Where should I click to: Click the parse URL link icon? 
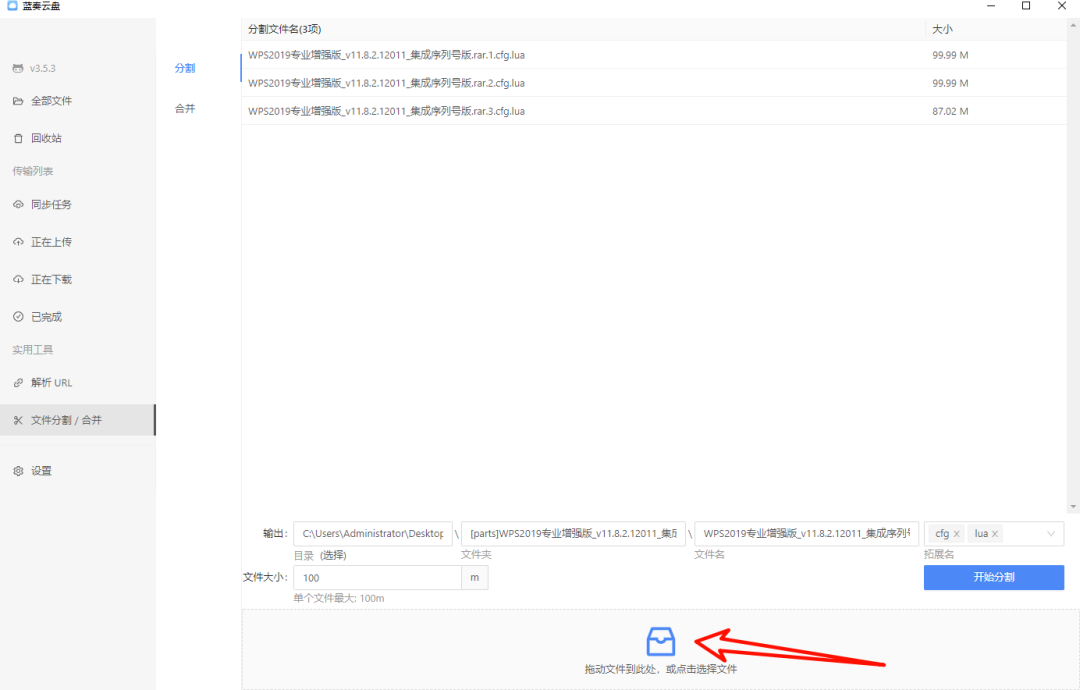point(18,383)
